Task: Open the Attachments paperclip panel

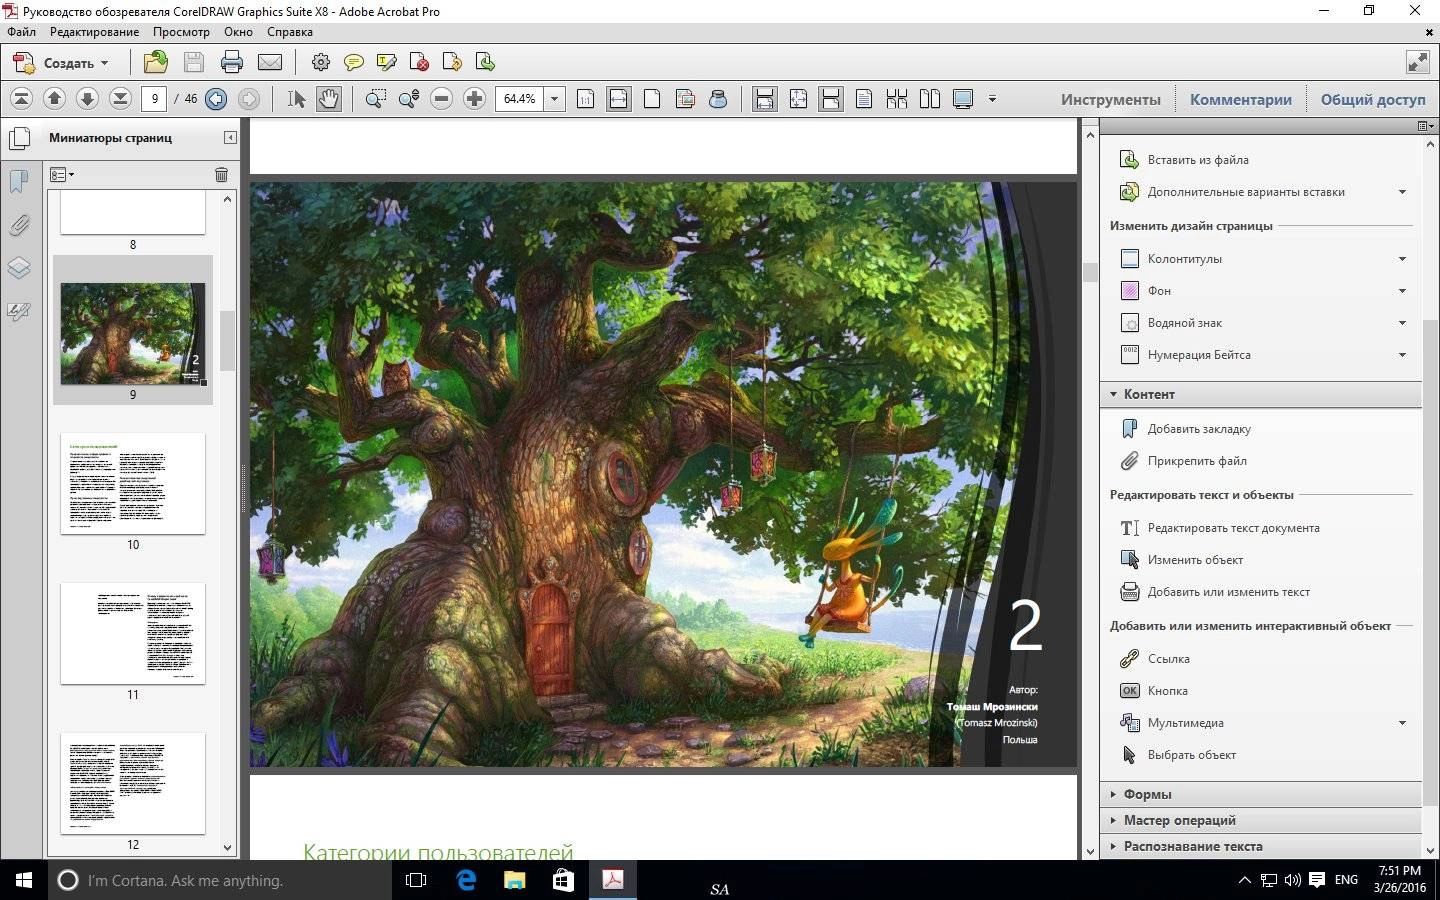Action: pyautogui.click(x=19, y=225)
